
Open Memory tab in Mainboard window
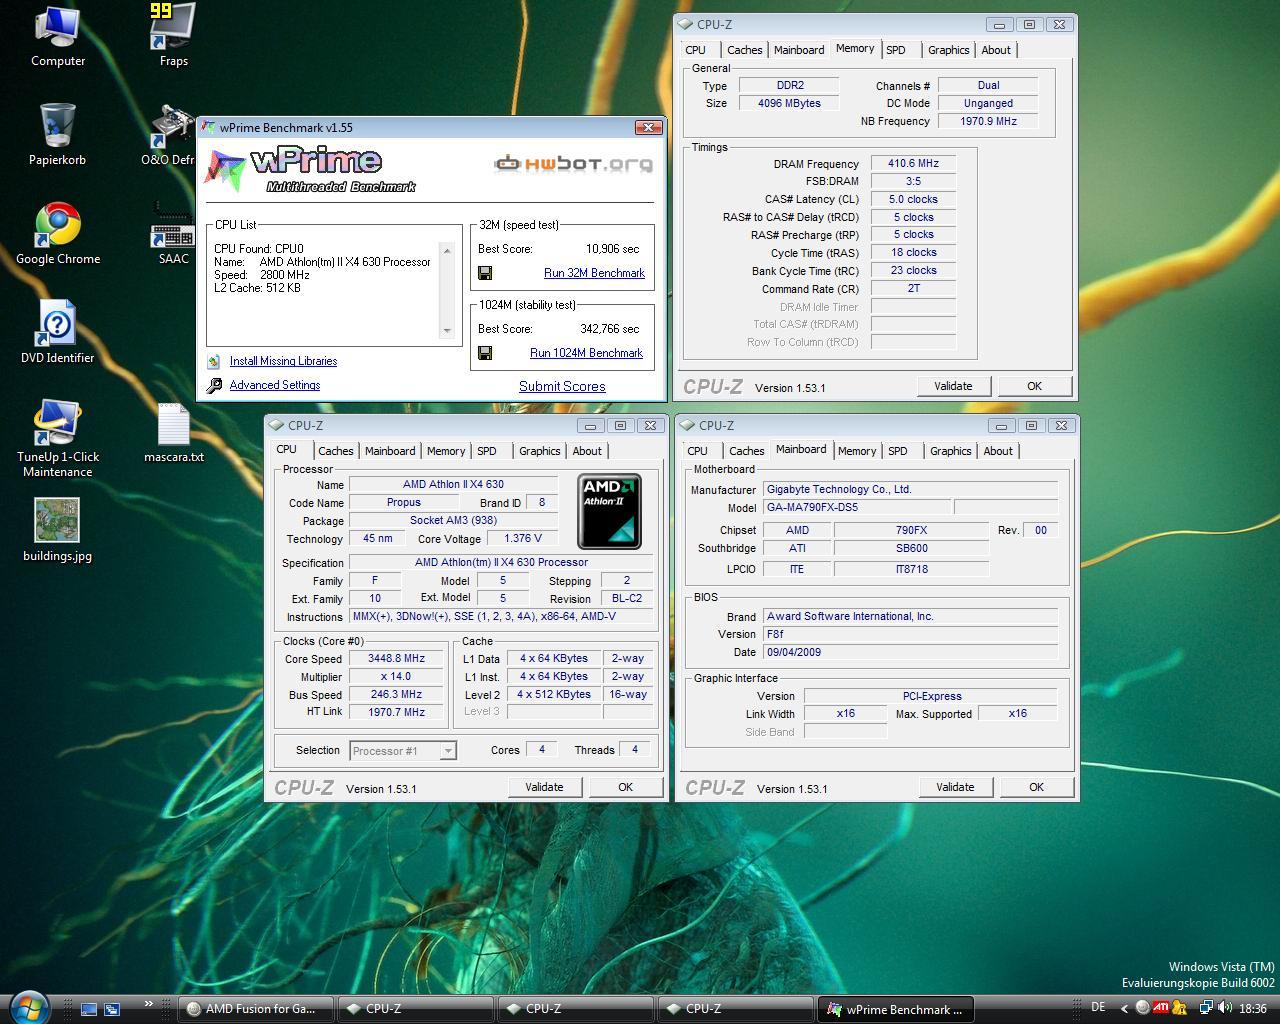(x=857, y=451)
